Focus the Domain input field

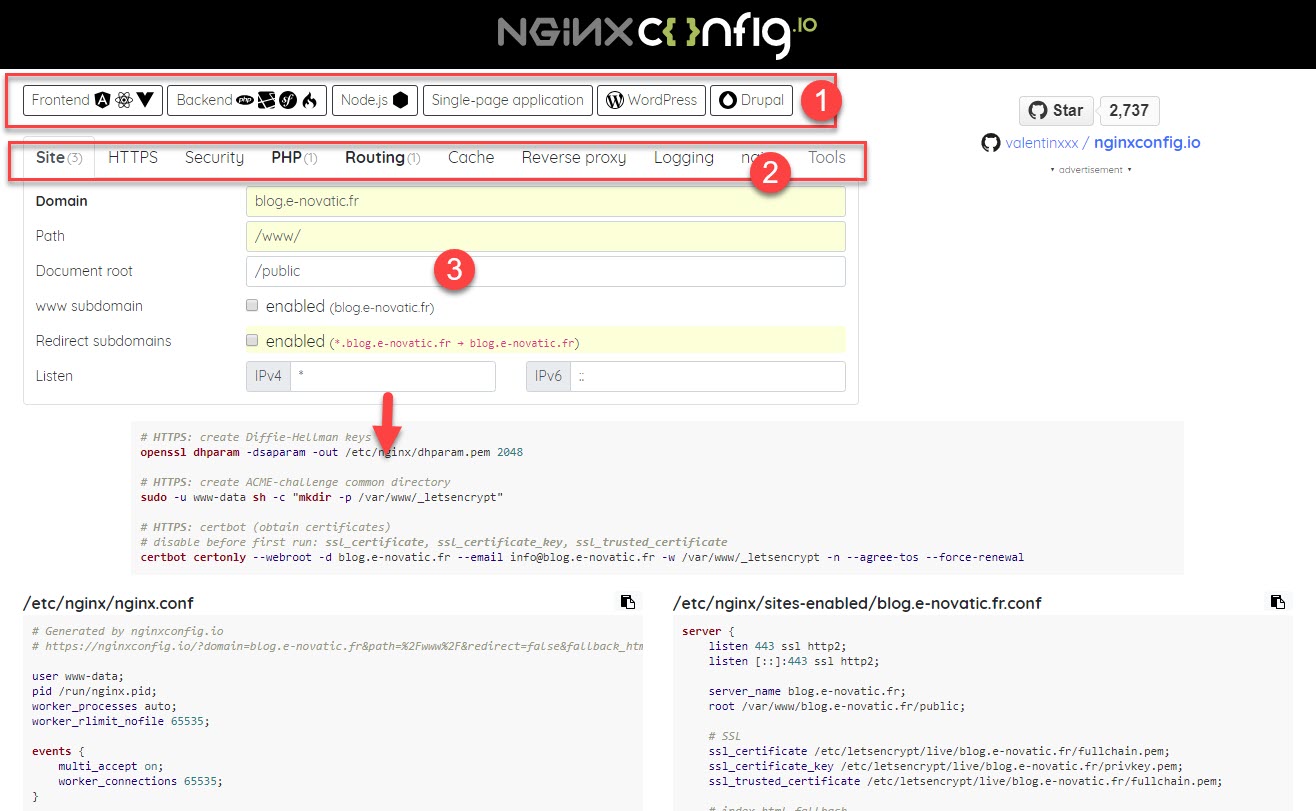click(x=545, y=201)
